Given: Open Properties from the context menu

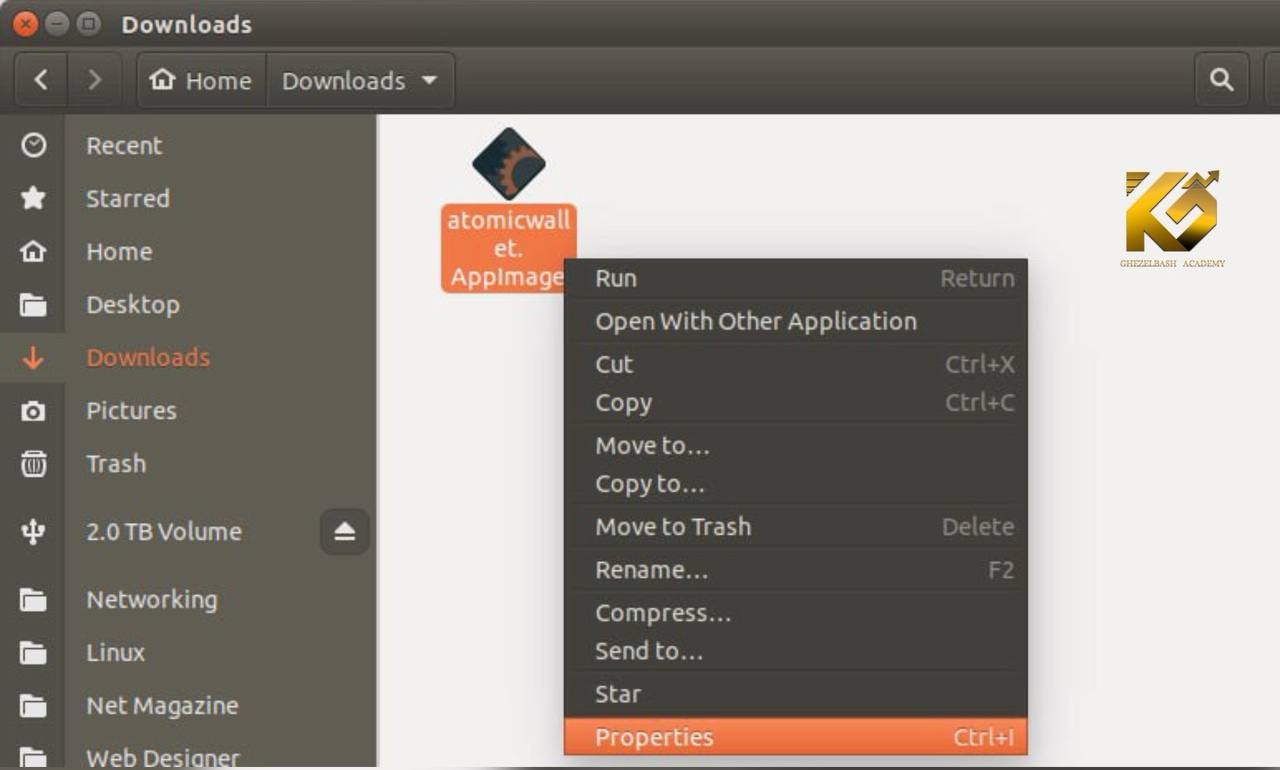Looking at the screenshot, I should pyautogui.click(x=796, y=737).
